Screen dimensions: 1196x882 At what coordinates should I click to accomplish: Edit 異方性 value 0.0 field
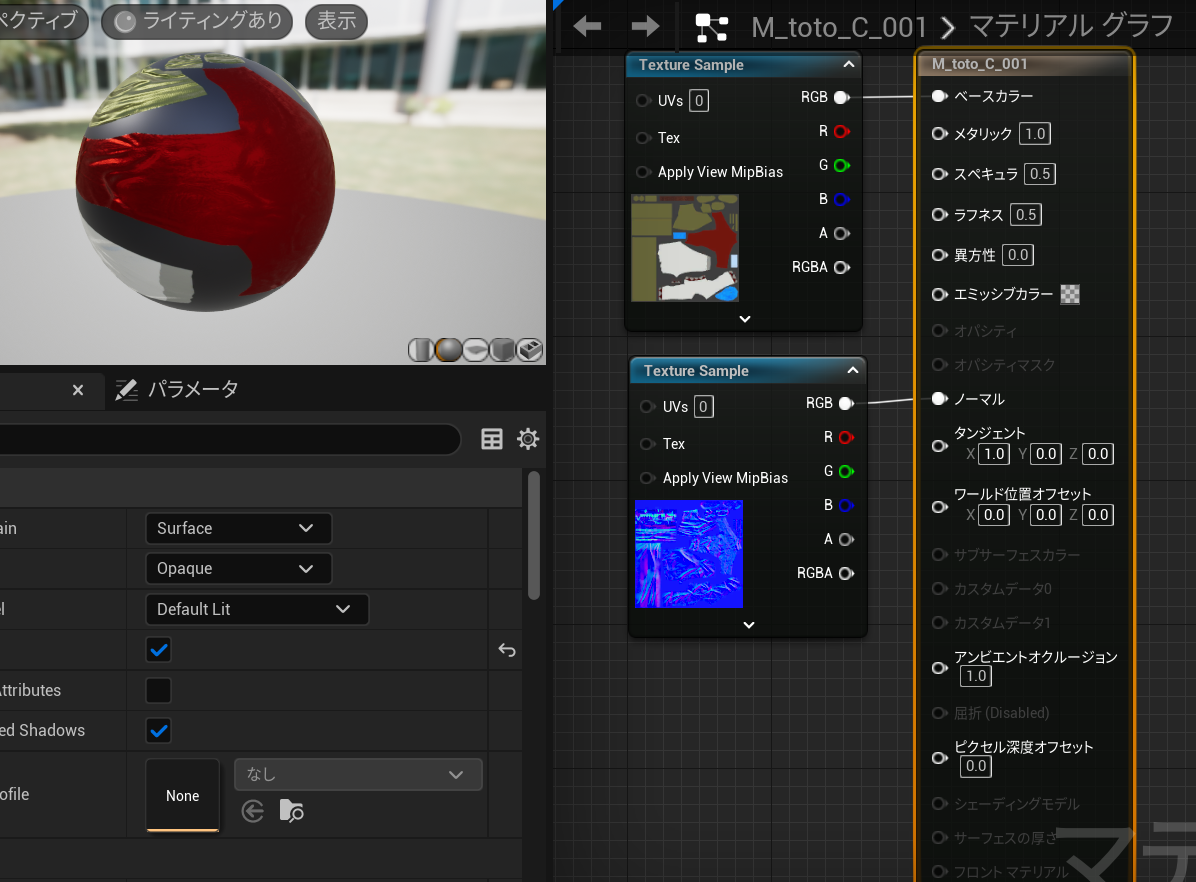point(1018,255)
